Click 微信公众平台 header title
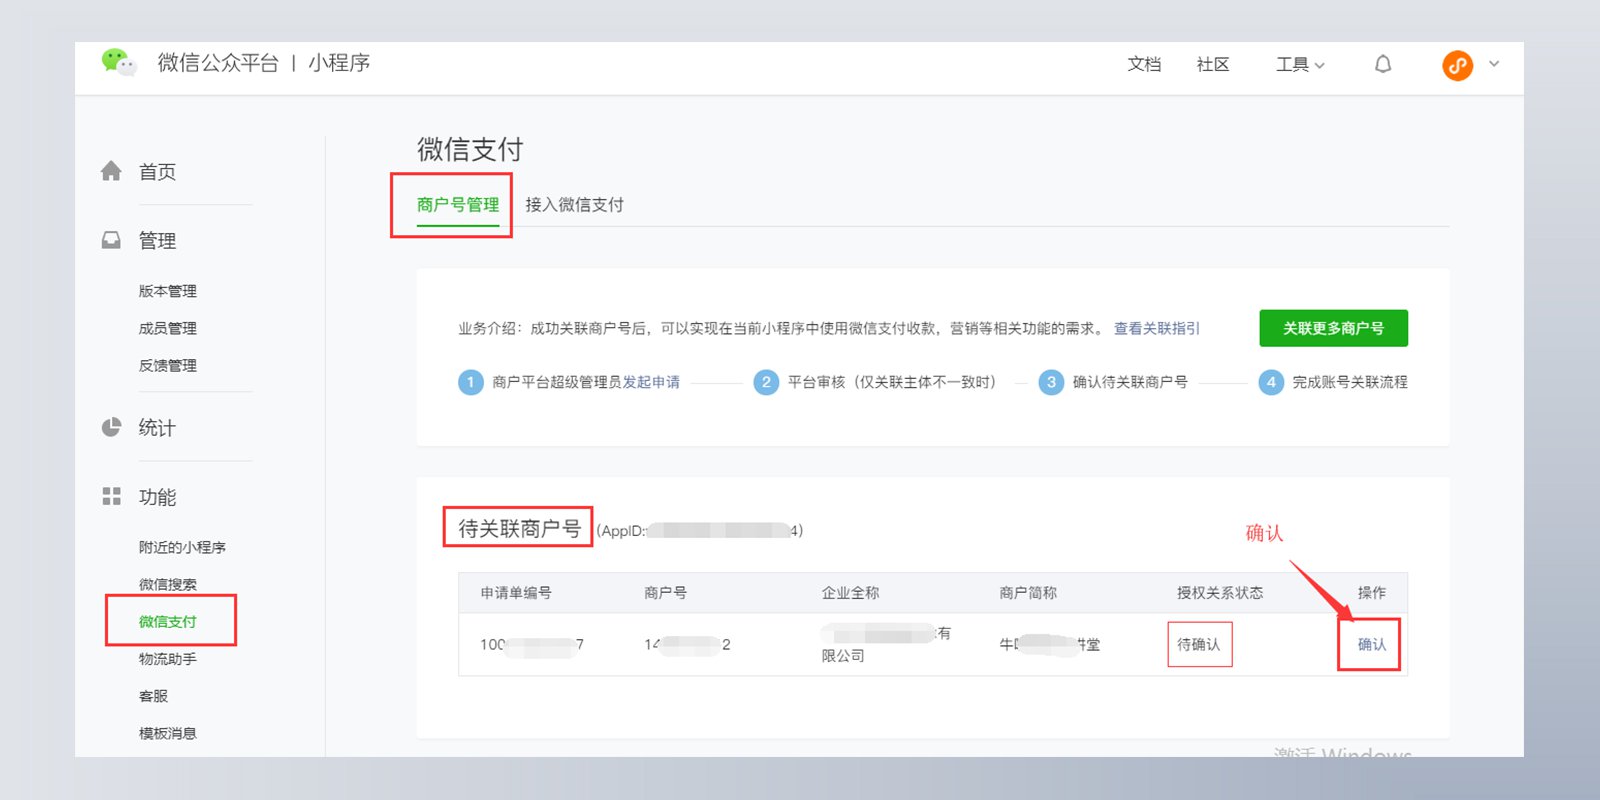 click(218, 62)
